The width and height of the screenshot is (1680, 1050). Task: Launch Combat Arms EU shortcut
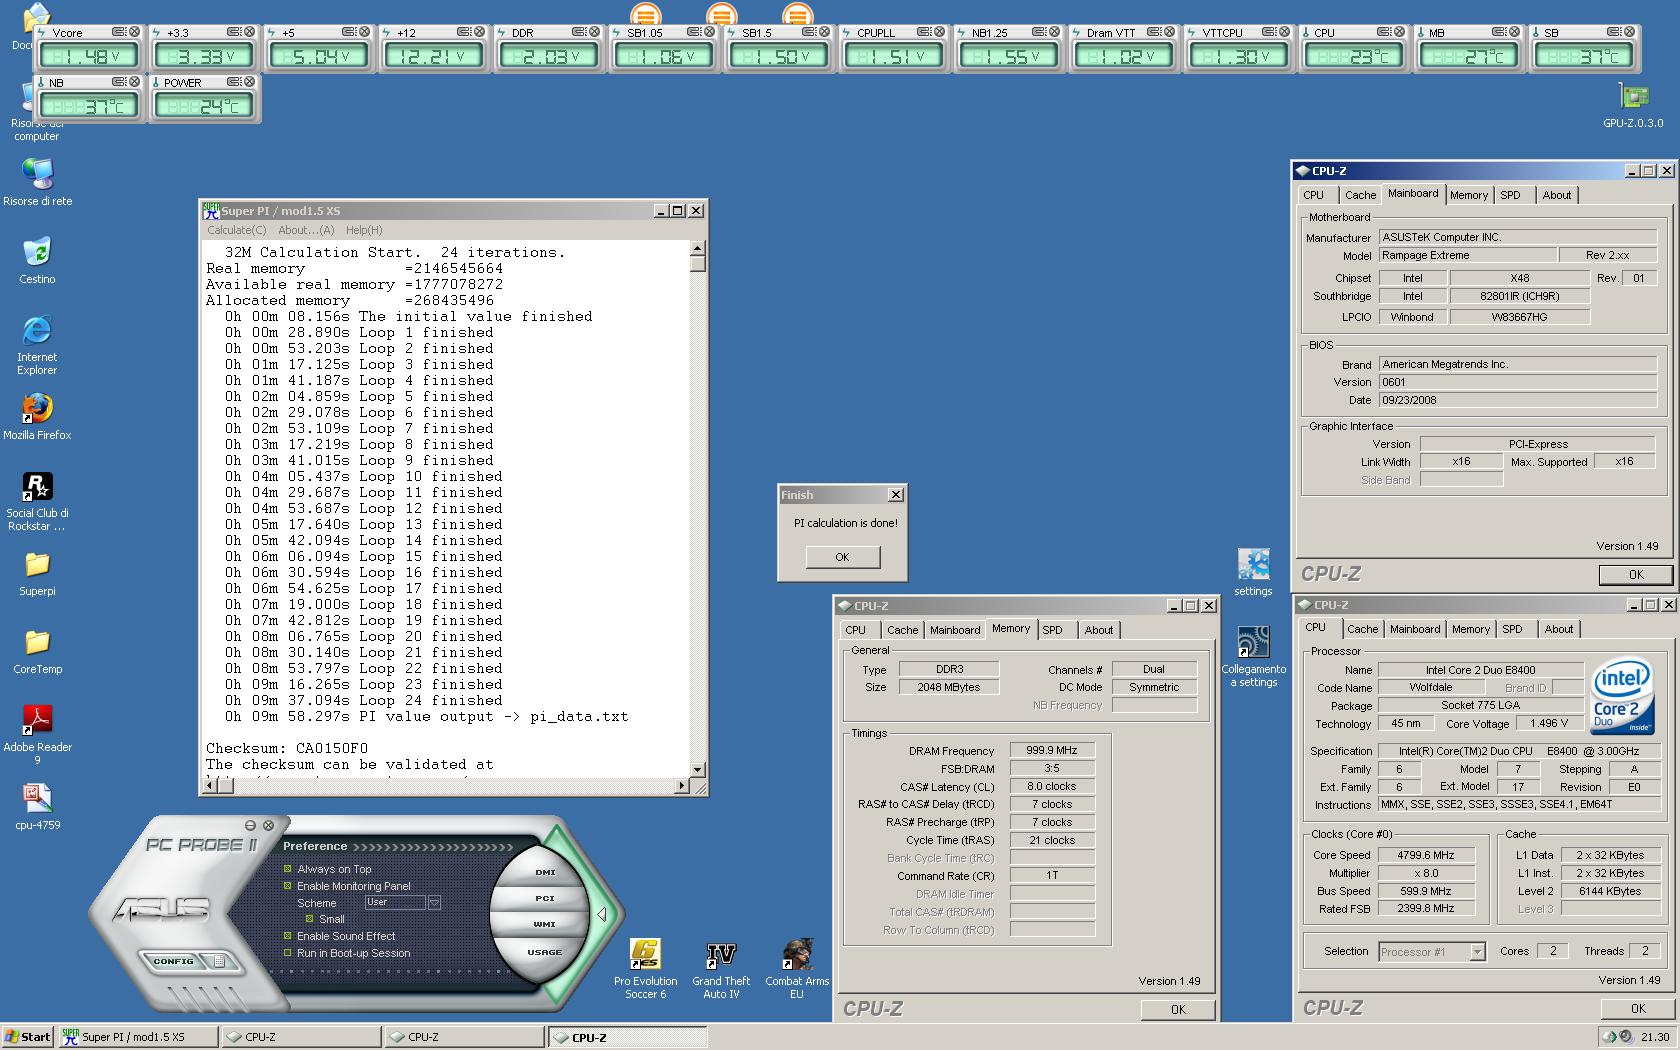click(797, 968)
